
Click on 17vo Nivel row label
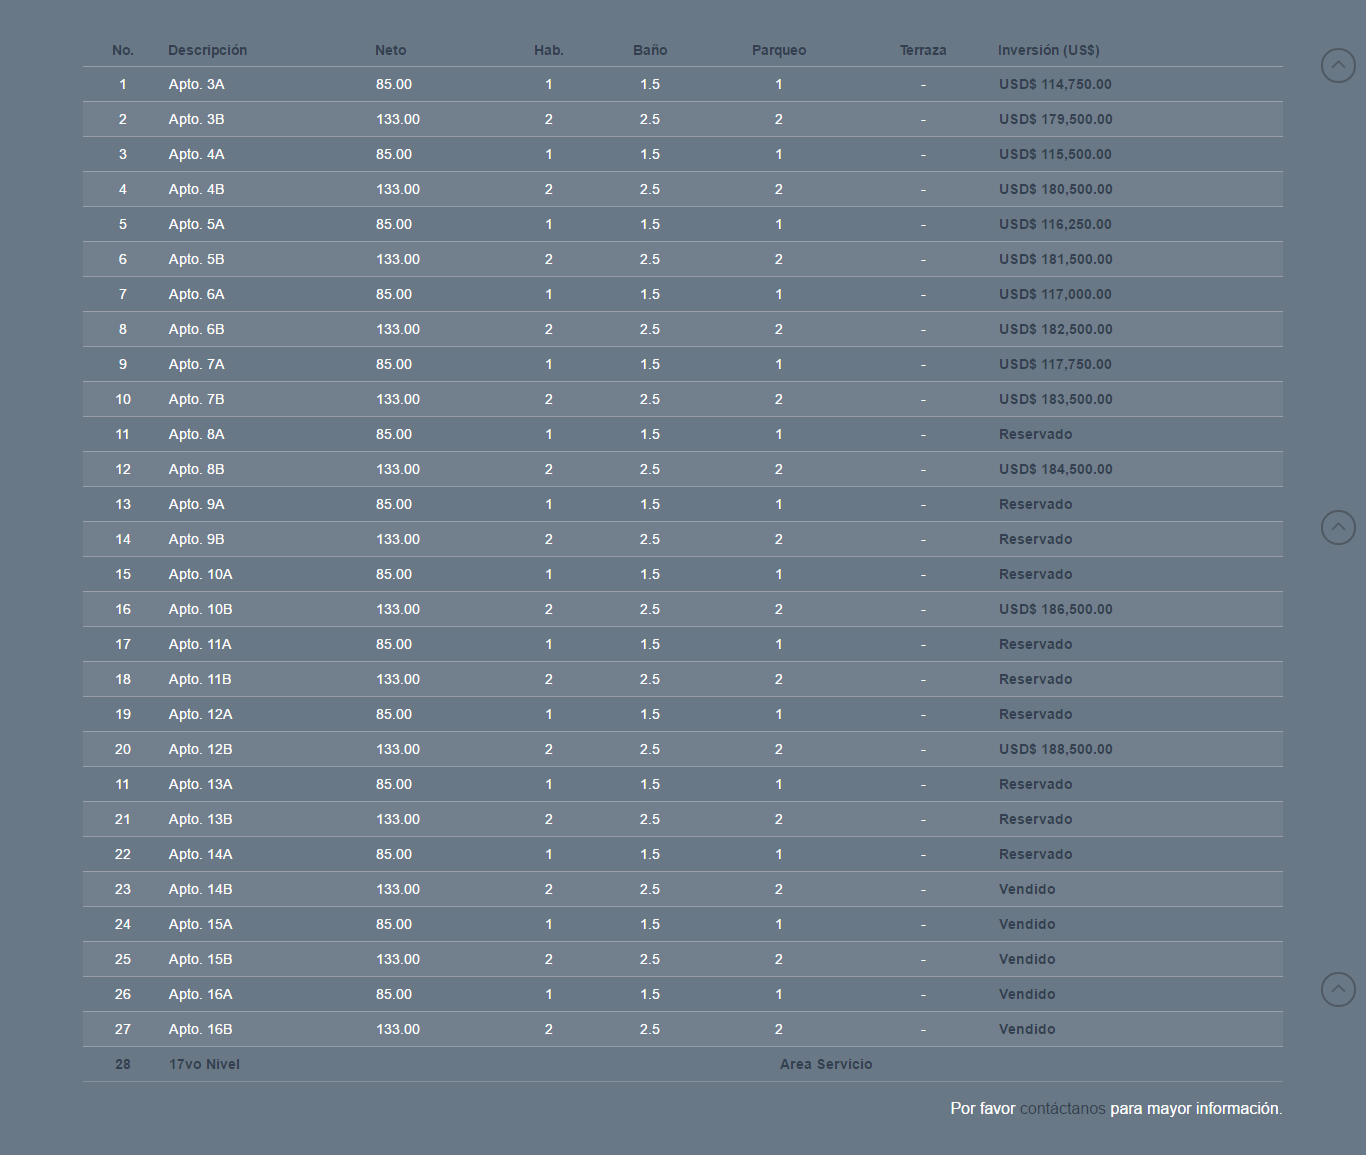click(x=204, y=1065)
